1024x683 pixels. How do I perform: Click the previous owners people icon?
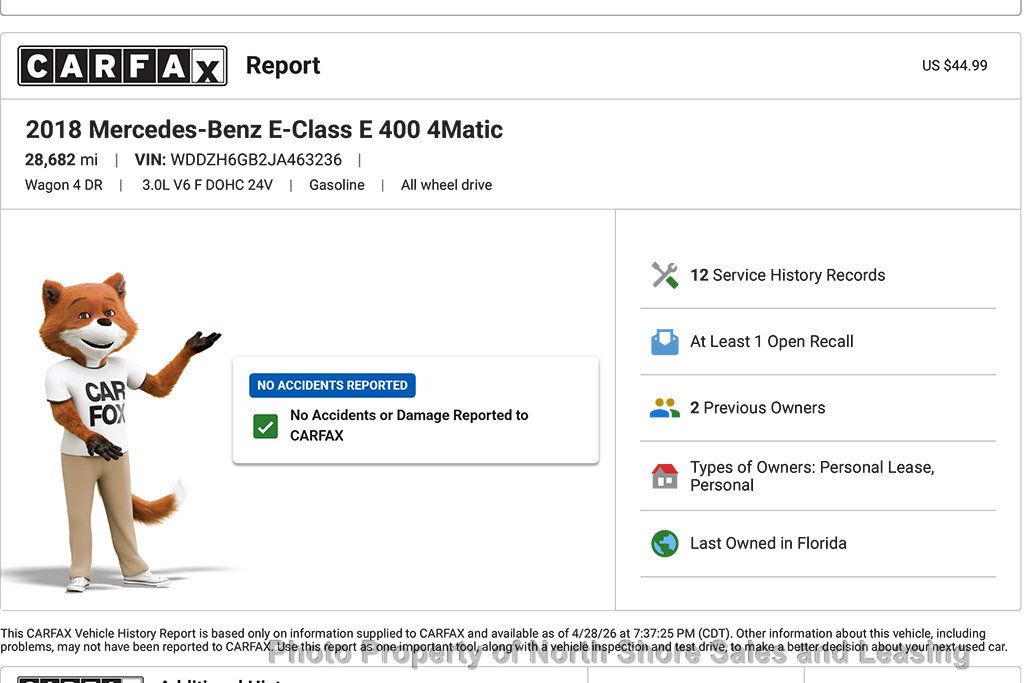tap(665, 408)
